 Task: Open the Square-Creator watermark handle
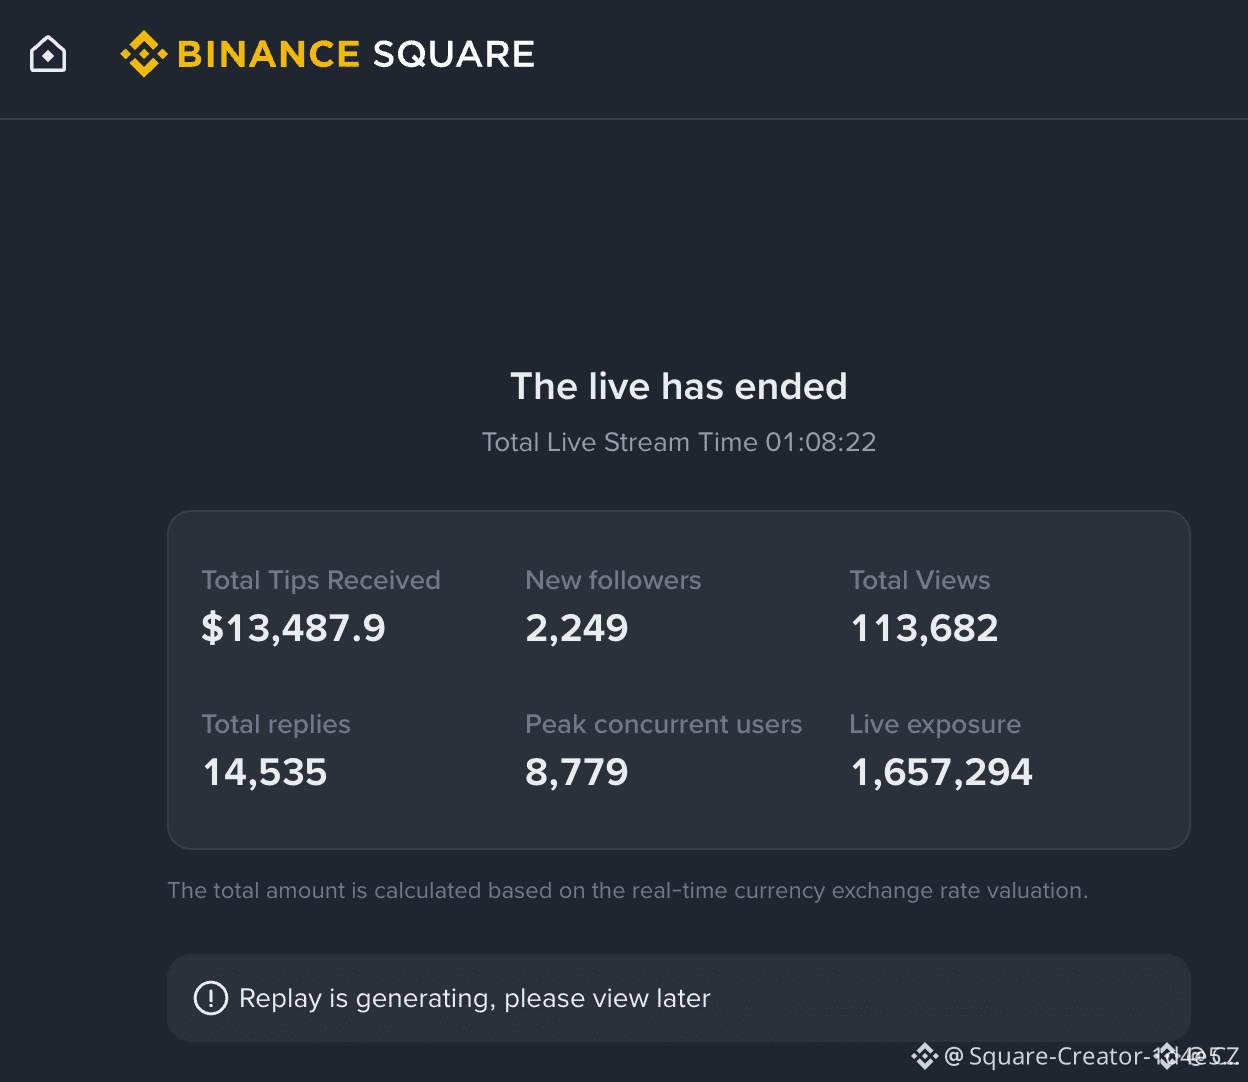[1091, 1056]
